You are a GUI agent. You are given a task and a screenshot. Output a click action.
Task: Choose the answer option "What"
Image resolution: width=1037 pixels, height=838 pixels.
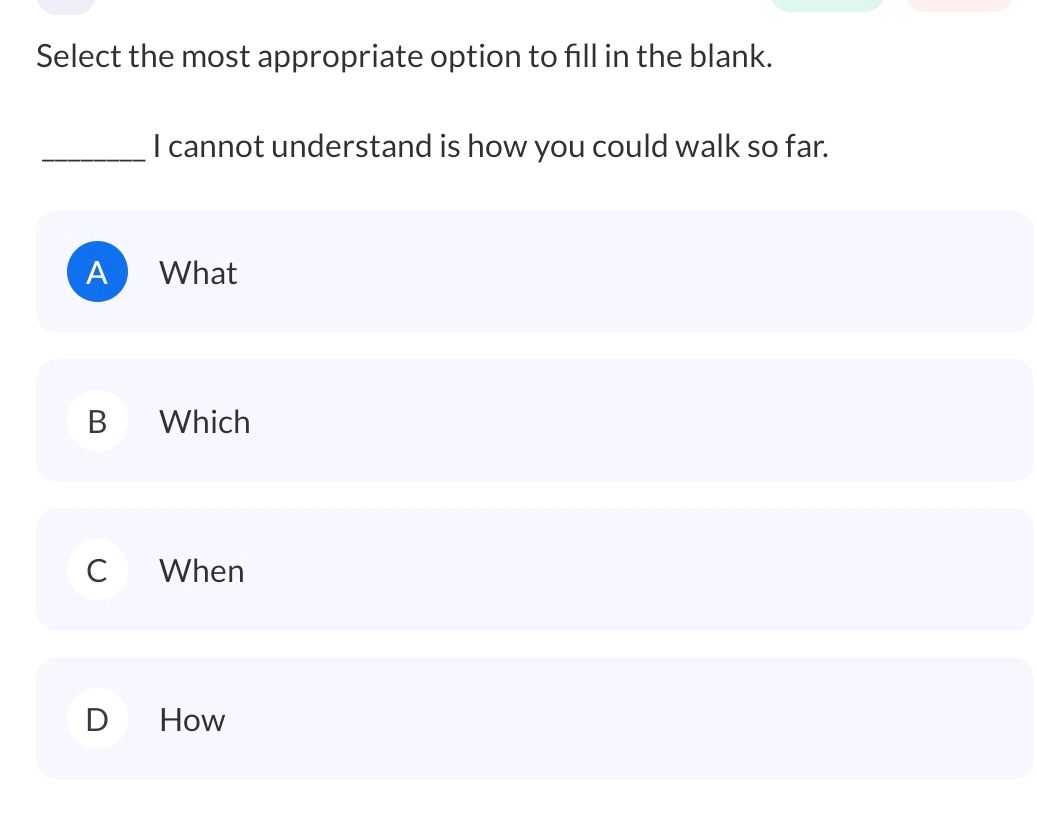click(x=197, y=272)
